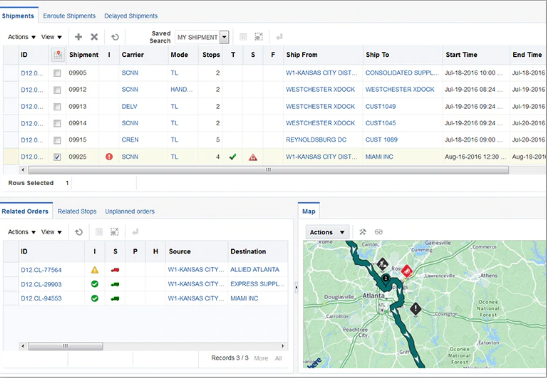Click the black exclamation marker near Covington

[x=415, y=309]
